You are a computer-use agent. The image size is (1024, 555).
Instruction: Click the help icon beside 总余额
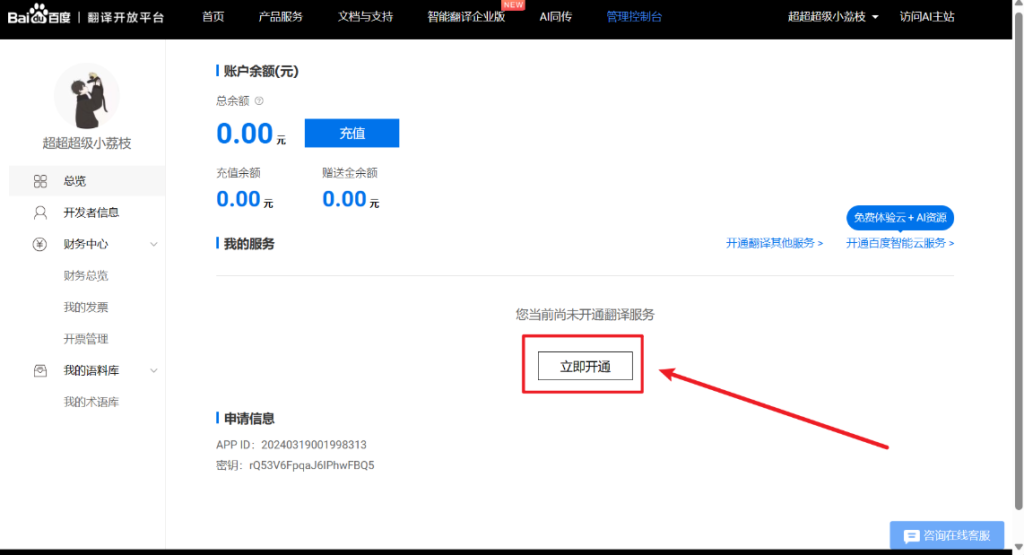[259, 101]
